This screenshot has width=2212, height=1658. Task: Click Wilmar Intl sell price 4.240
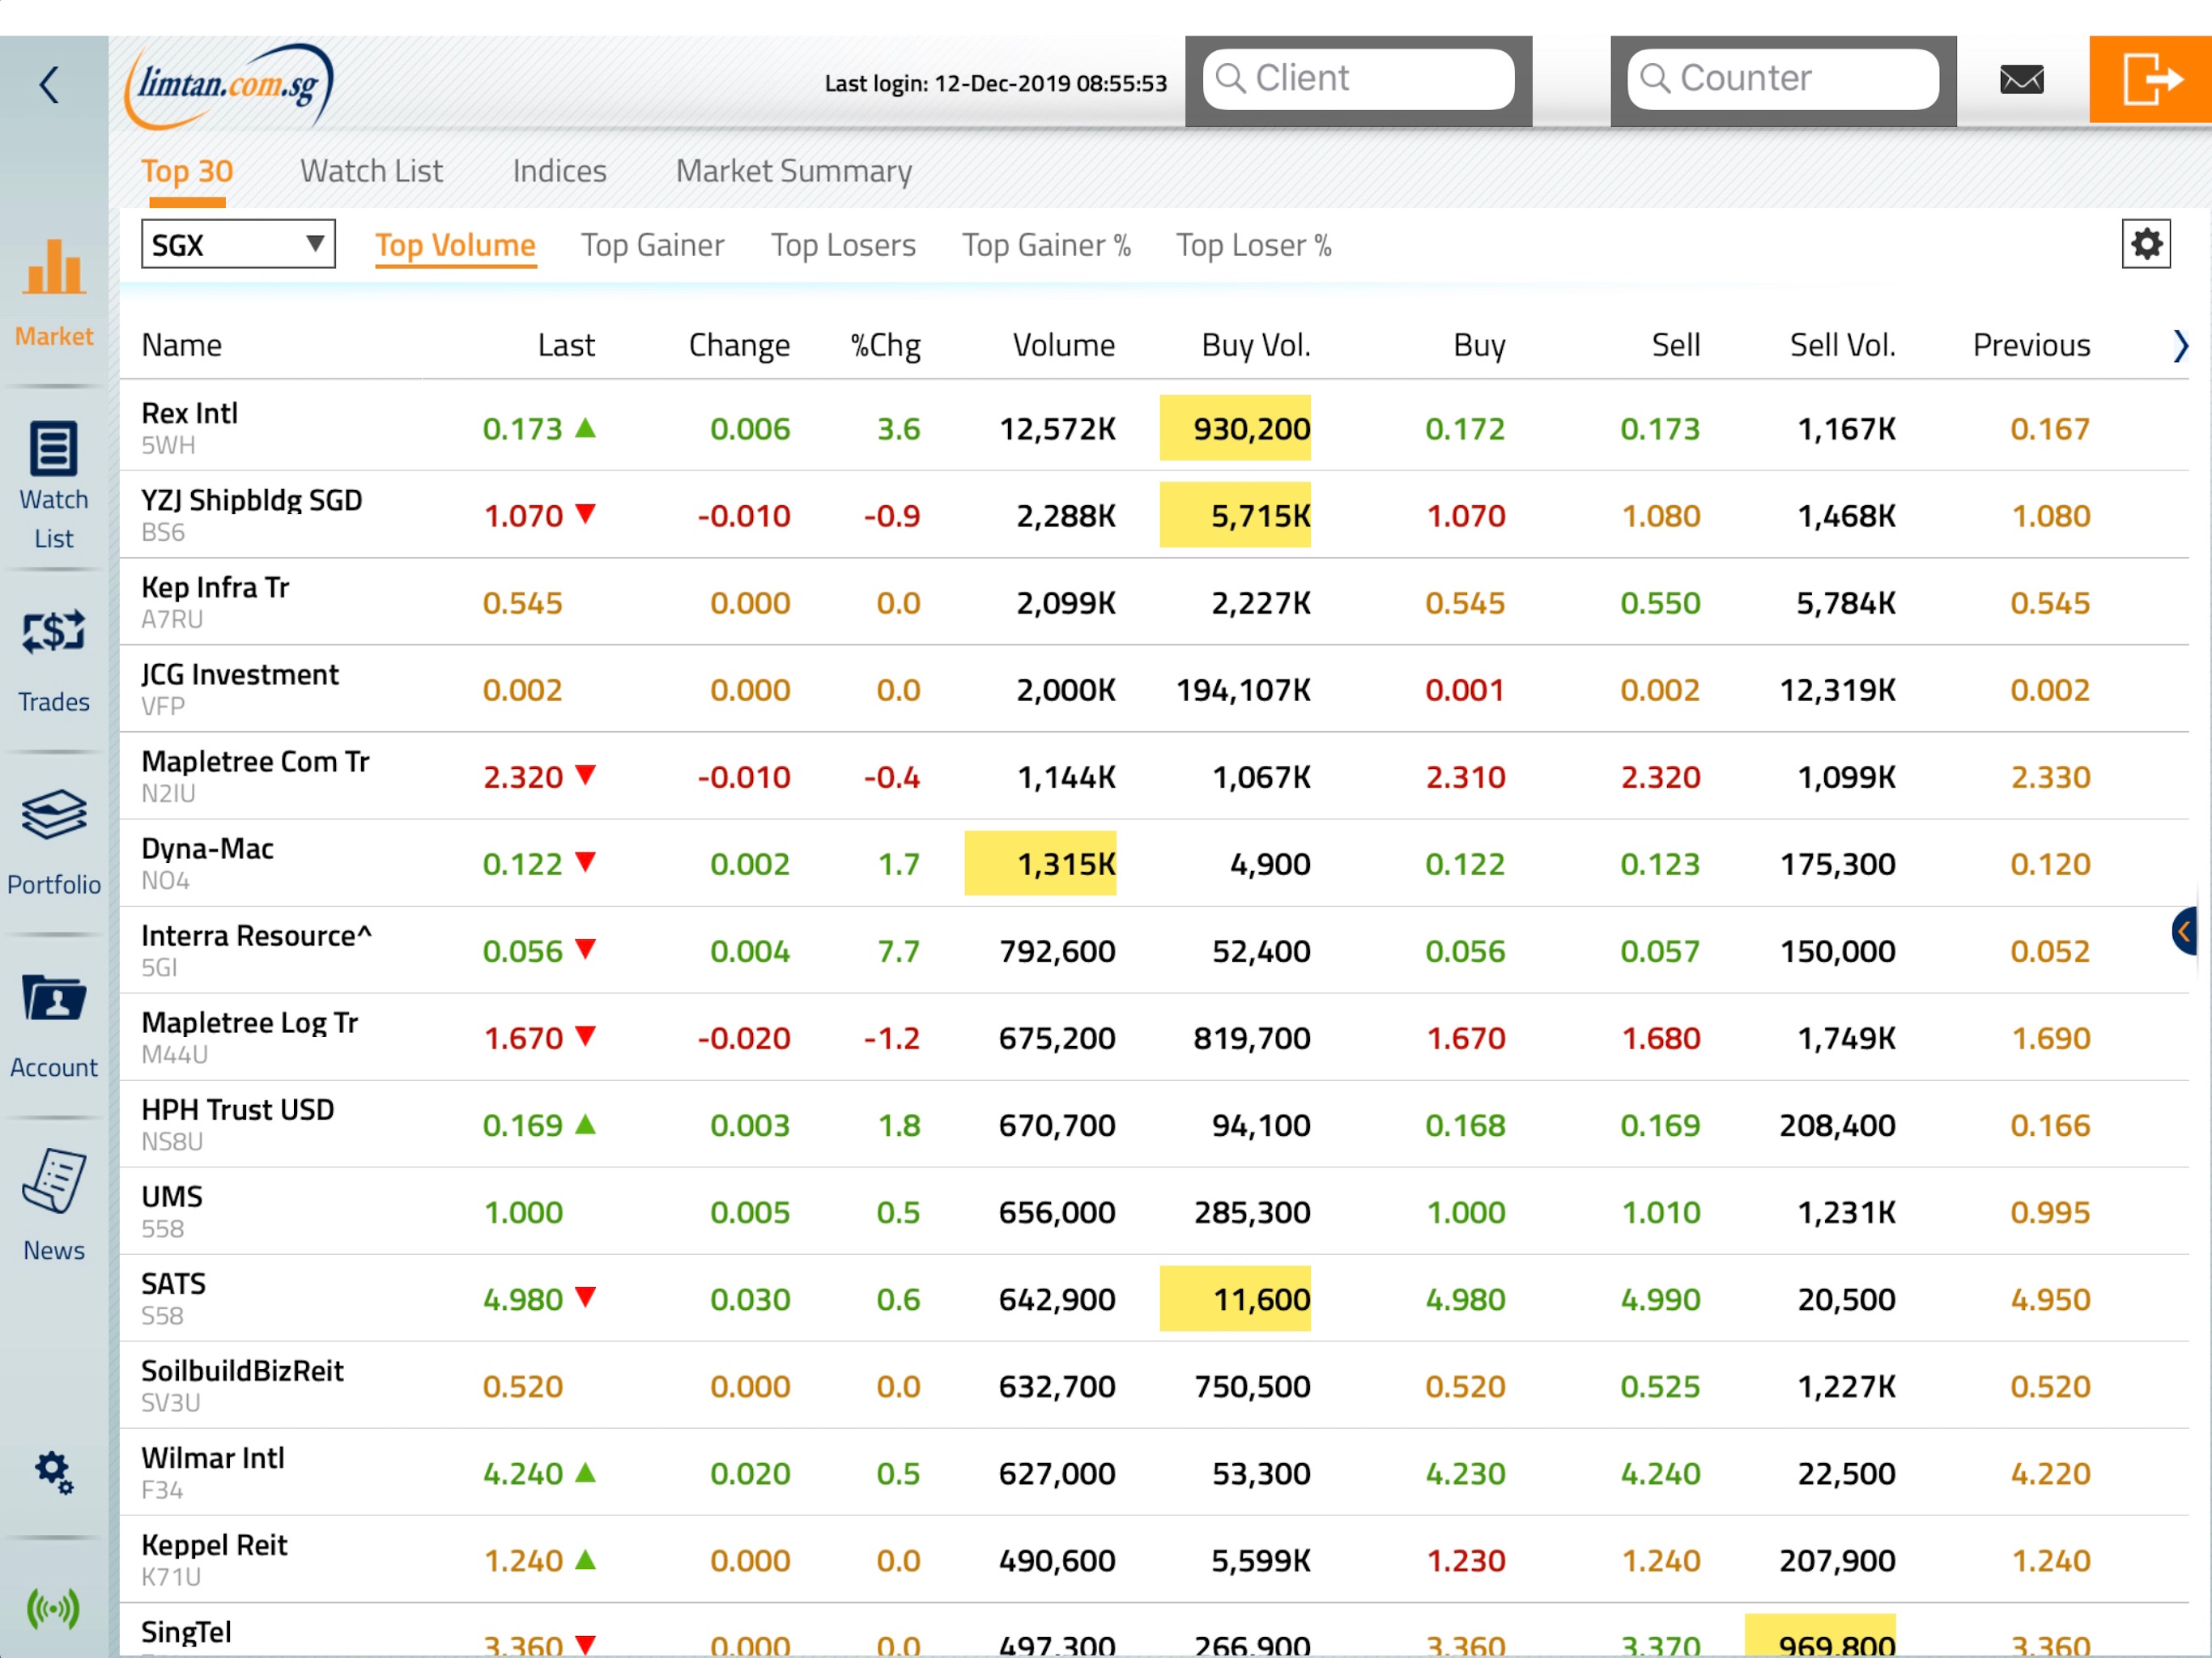1660,1473
